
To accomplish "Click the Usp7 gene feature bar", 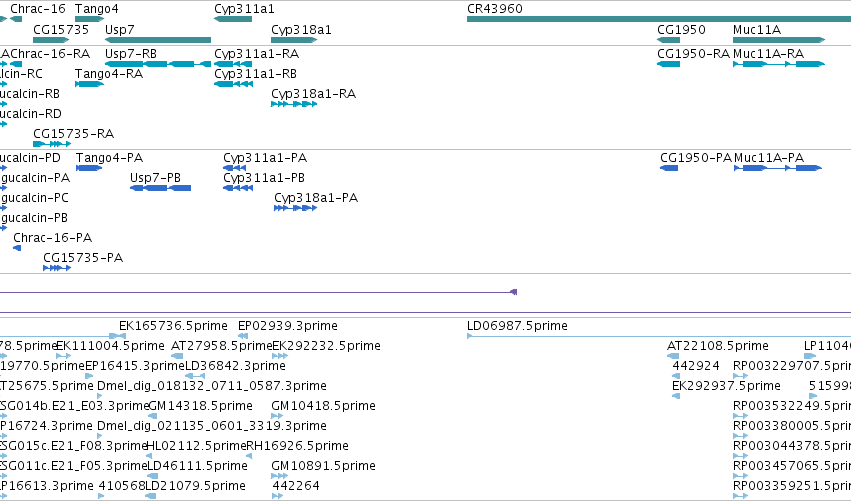I will coord(158,40).
